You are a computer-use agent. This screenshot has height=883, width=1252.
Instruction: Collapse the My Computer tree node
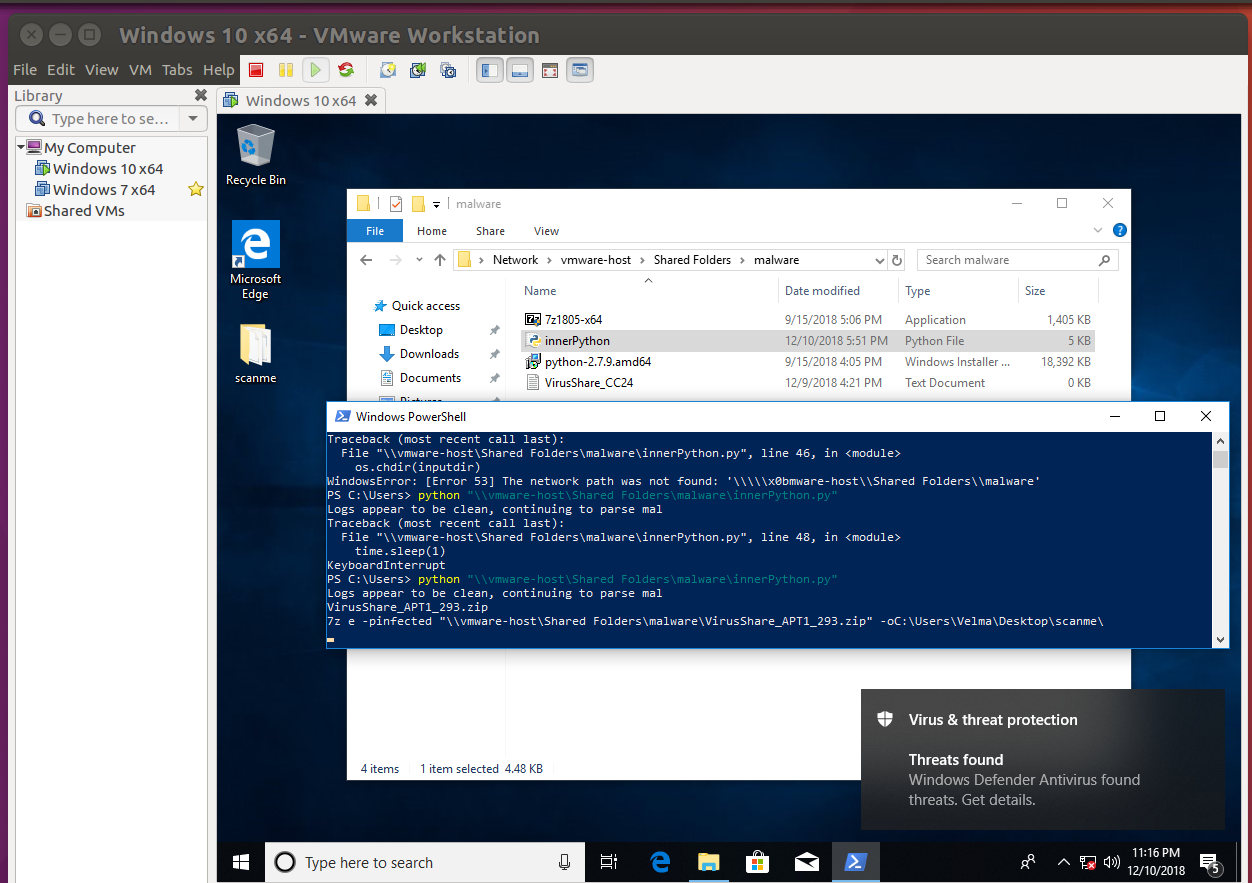pos(21,147)
